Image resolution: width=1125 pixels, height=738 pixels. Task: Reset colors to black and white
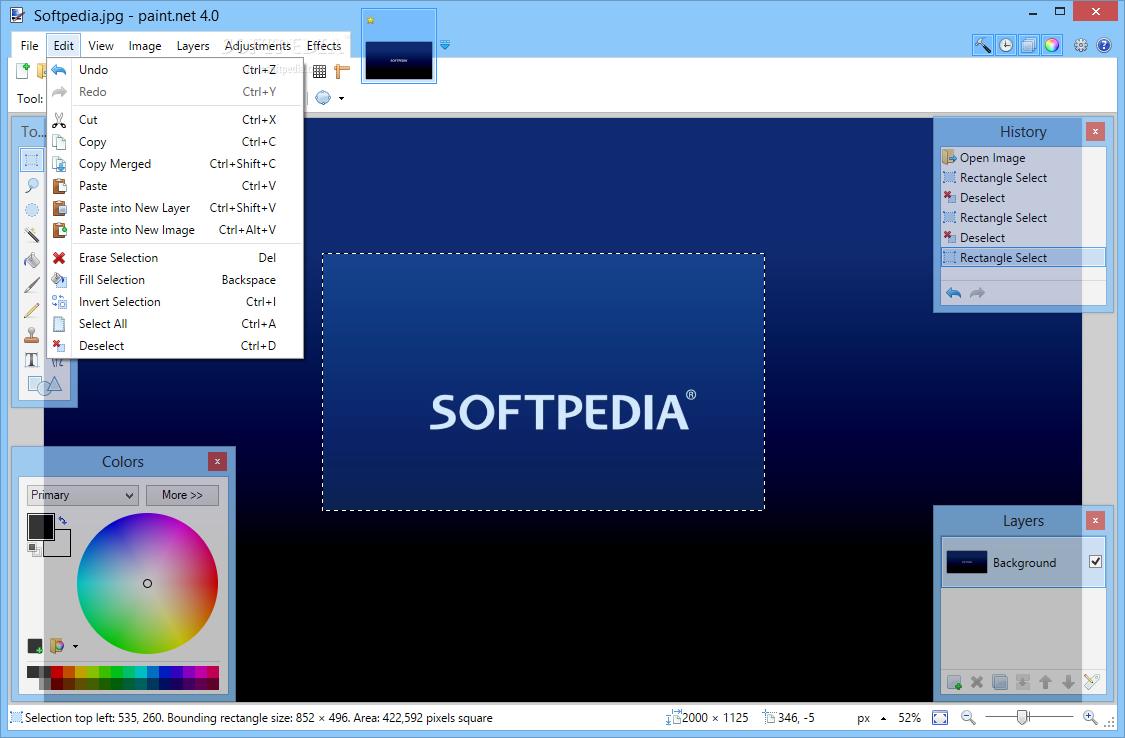[33, 549]
